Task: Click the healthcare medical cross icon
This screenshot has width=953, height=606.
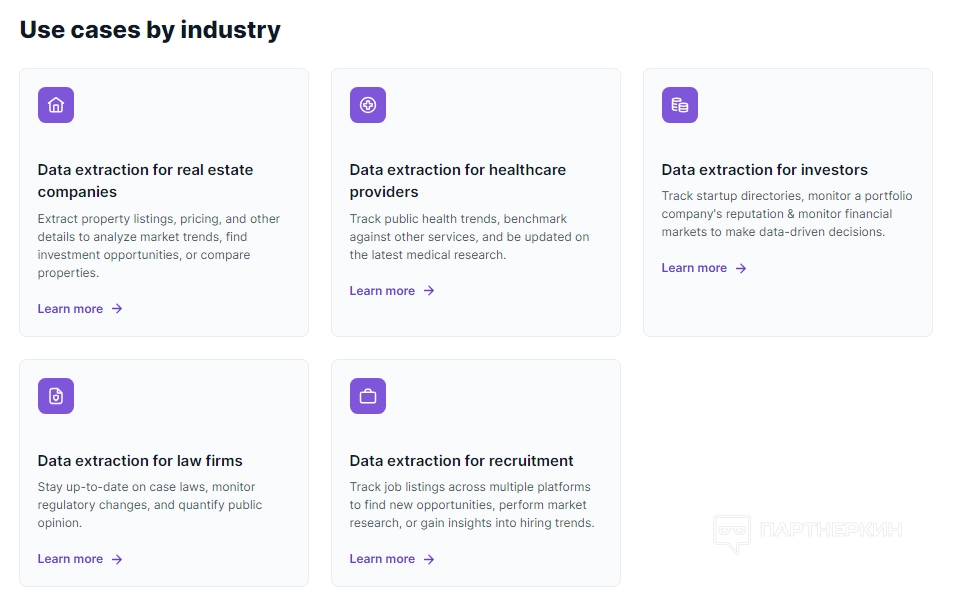Action: coord(368,105)
